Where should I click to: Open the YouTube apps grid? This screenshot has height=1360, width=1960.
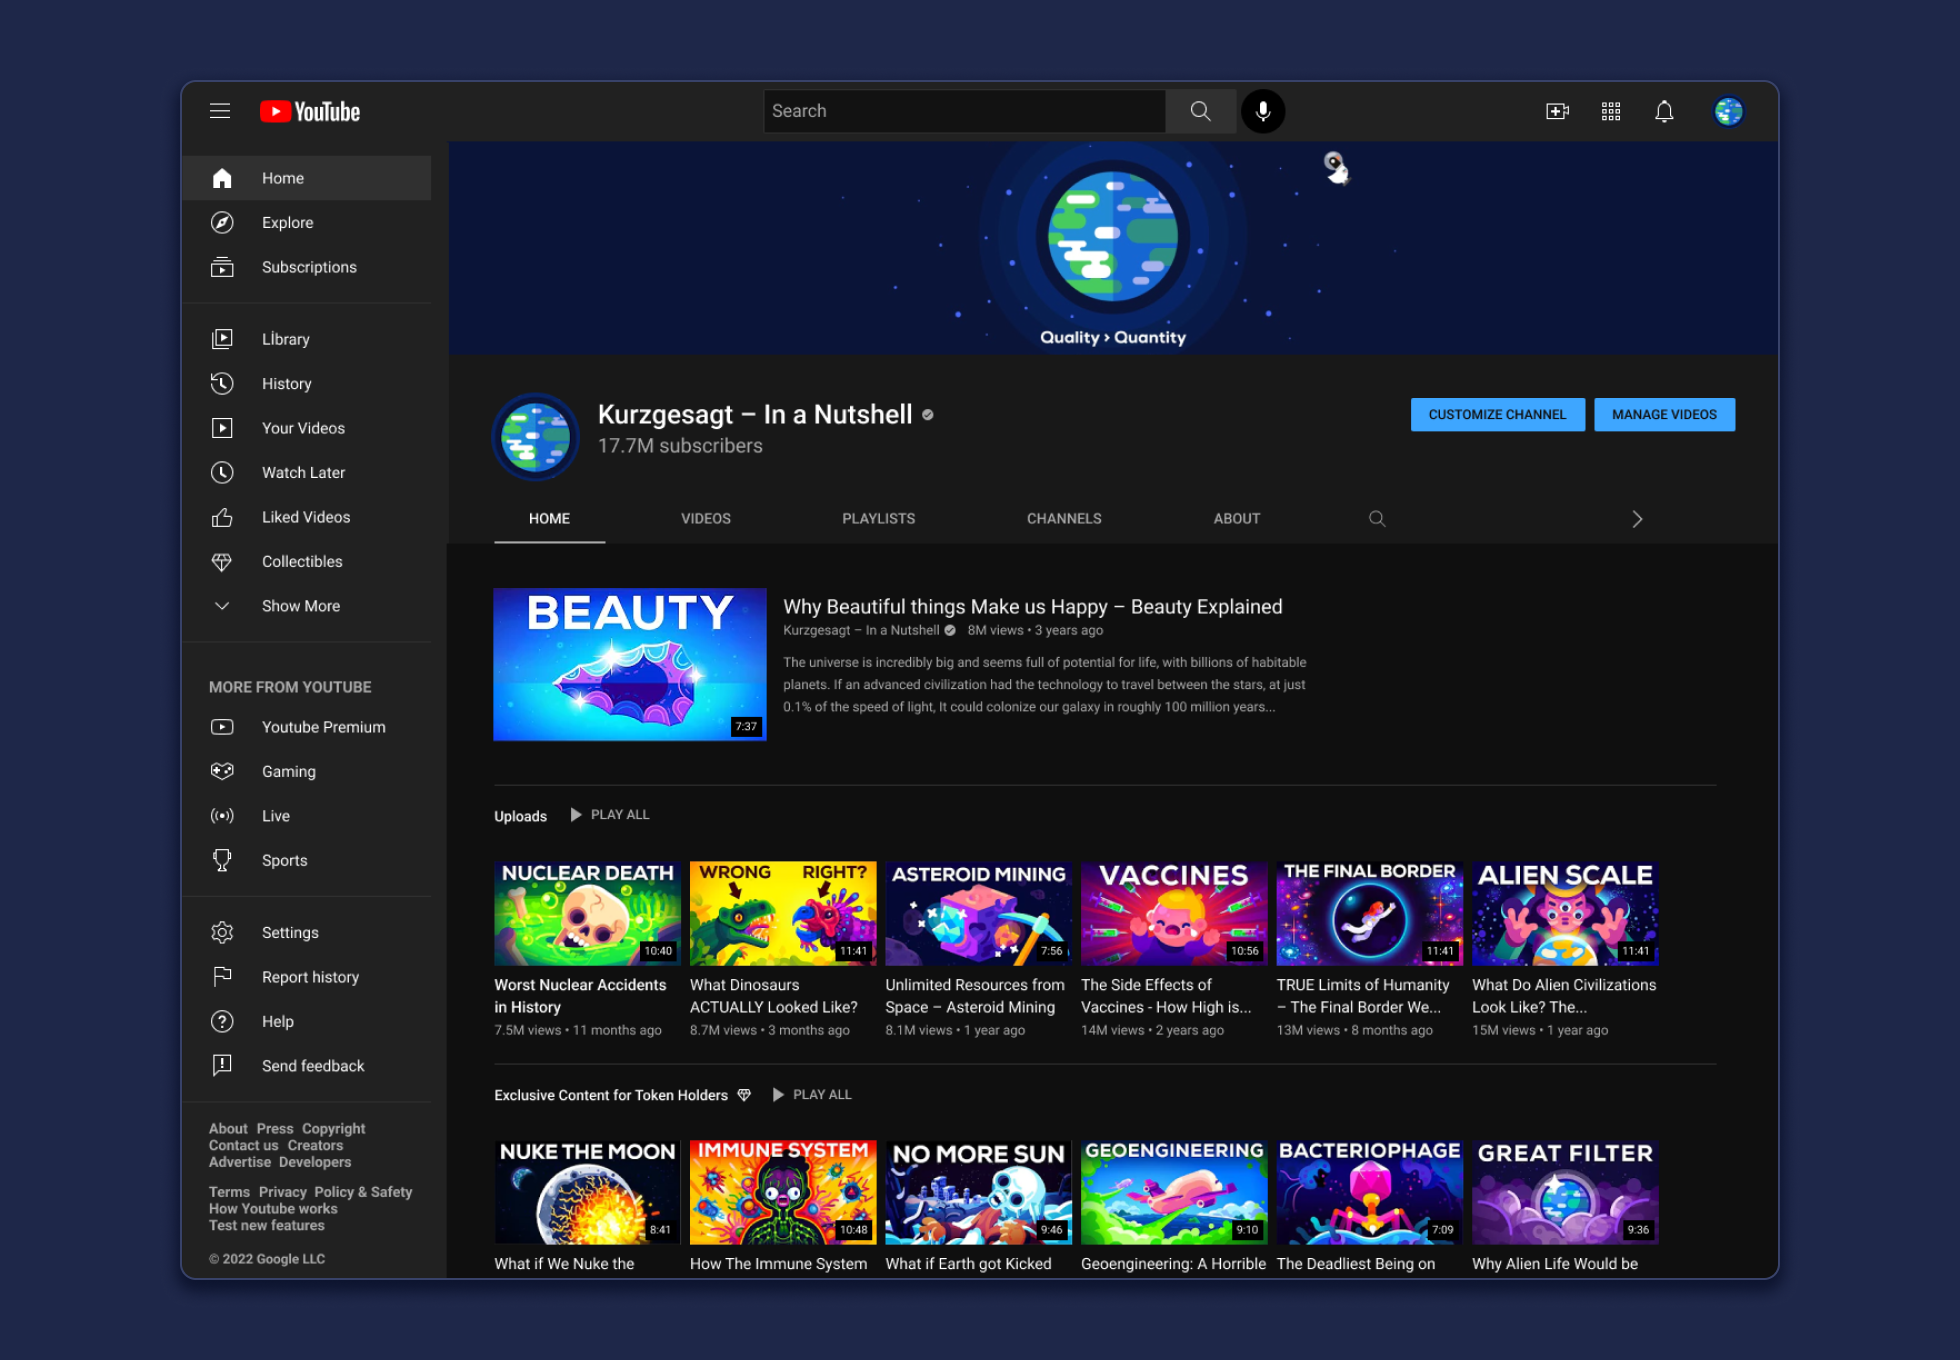tap(1611, 111)
